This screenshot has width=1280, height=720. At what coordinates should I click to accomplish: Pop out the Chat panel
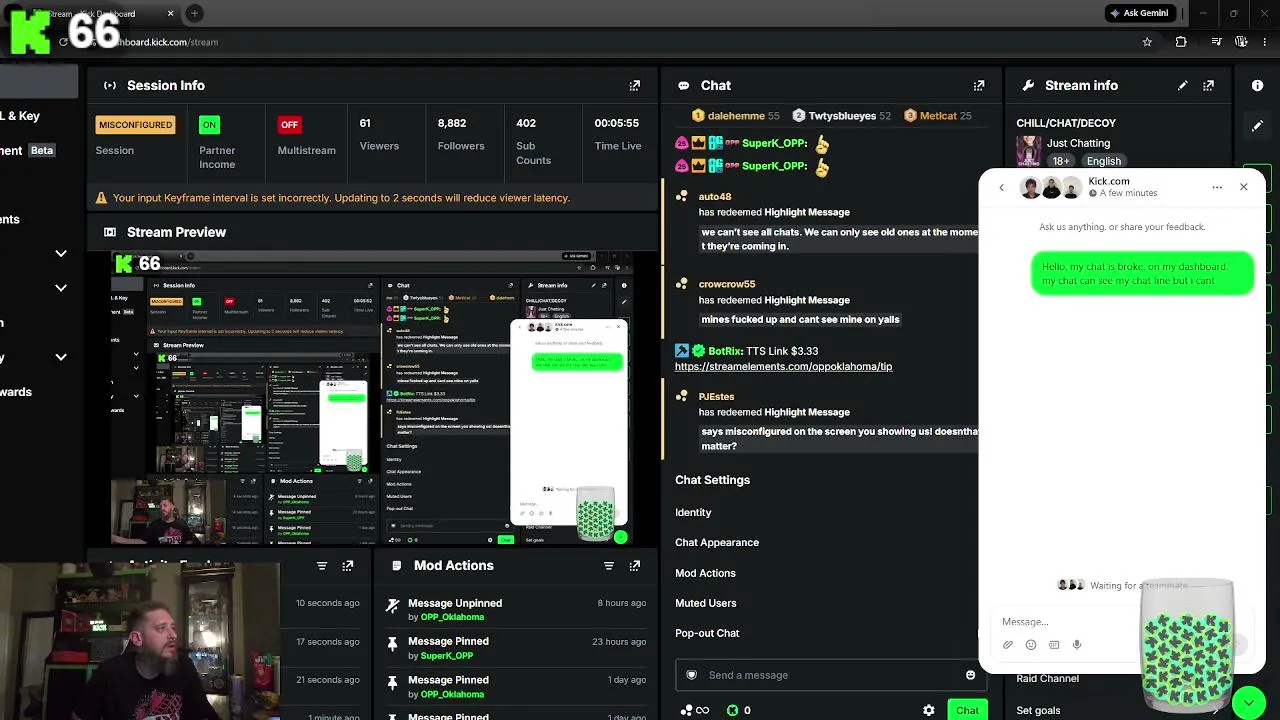pyautogui.click(x=979, y=86)
